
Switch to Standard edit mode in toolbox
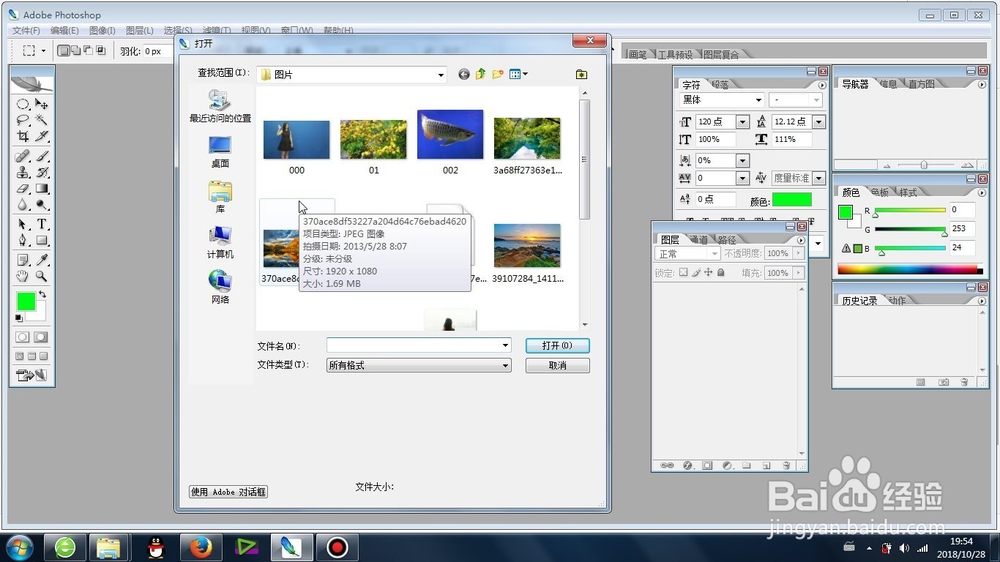coord(22,337)
